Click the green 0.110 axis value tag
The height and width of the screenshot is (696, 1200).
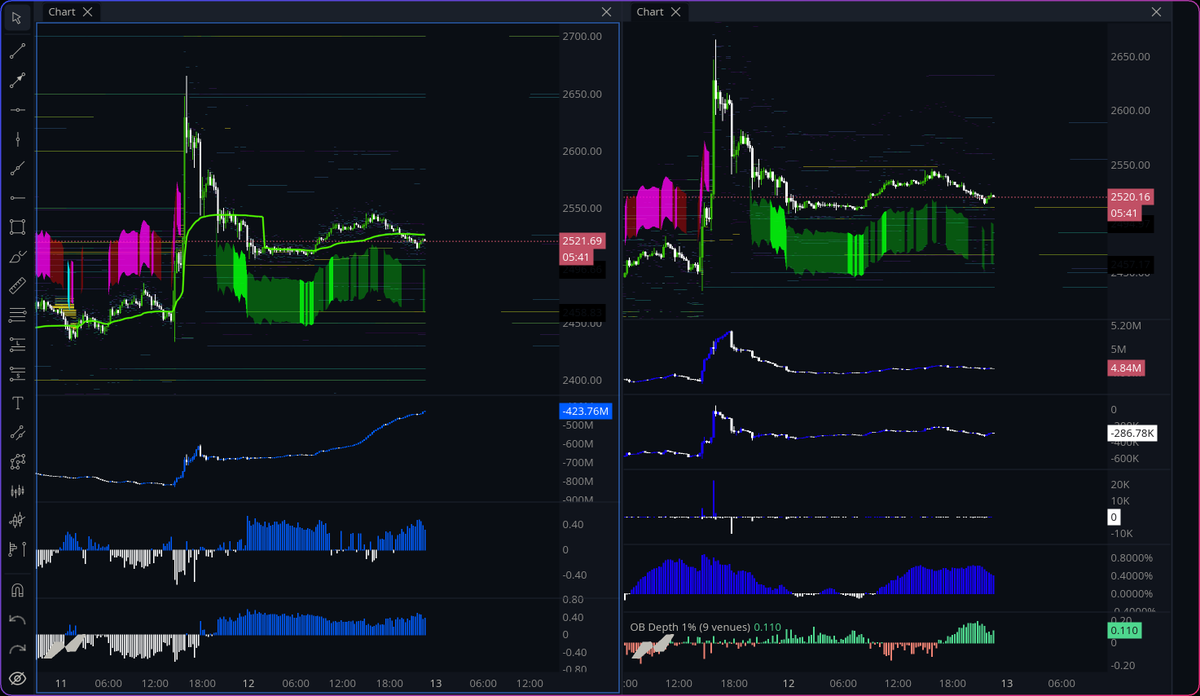tap(1125, 631)
